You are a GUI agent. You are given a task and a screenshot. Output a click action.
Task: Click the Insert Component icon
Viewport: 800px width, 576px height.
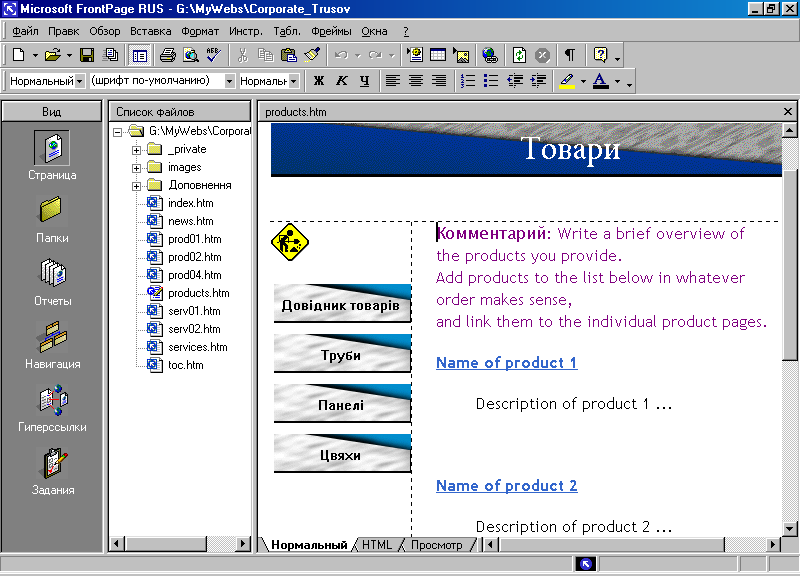tap(415, 55)
